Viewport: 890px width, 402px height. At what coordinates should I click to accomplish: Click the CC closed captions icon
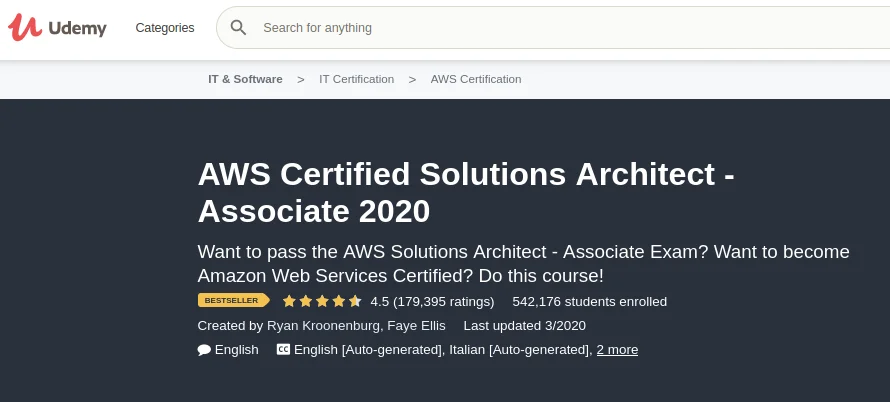tap(283, 349)
